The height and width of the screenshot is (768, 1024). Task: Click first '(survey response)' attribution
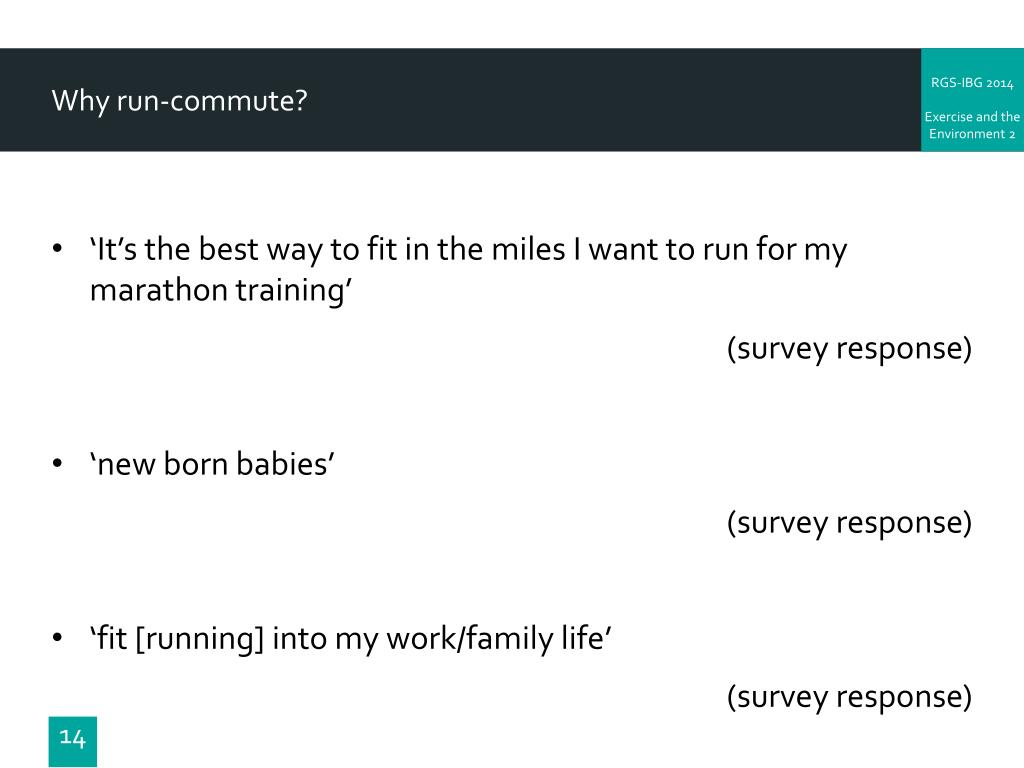tap(849, 349)
